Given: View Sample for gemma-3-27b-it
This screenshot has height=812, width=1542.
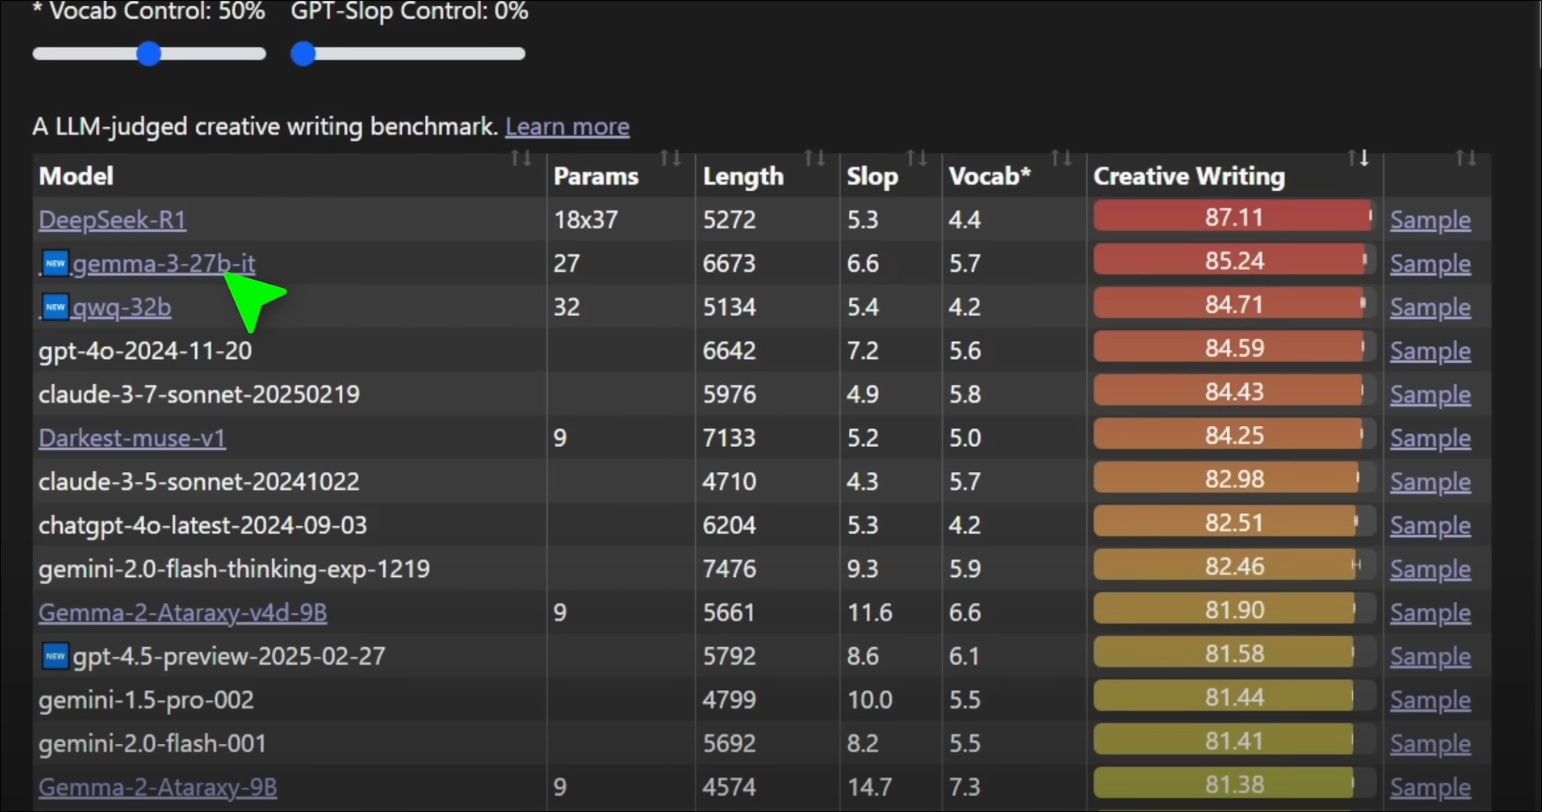Looking at the screenshot, I should tap(1430, 264).
